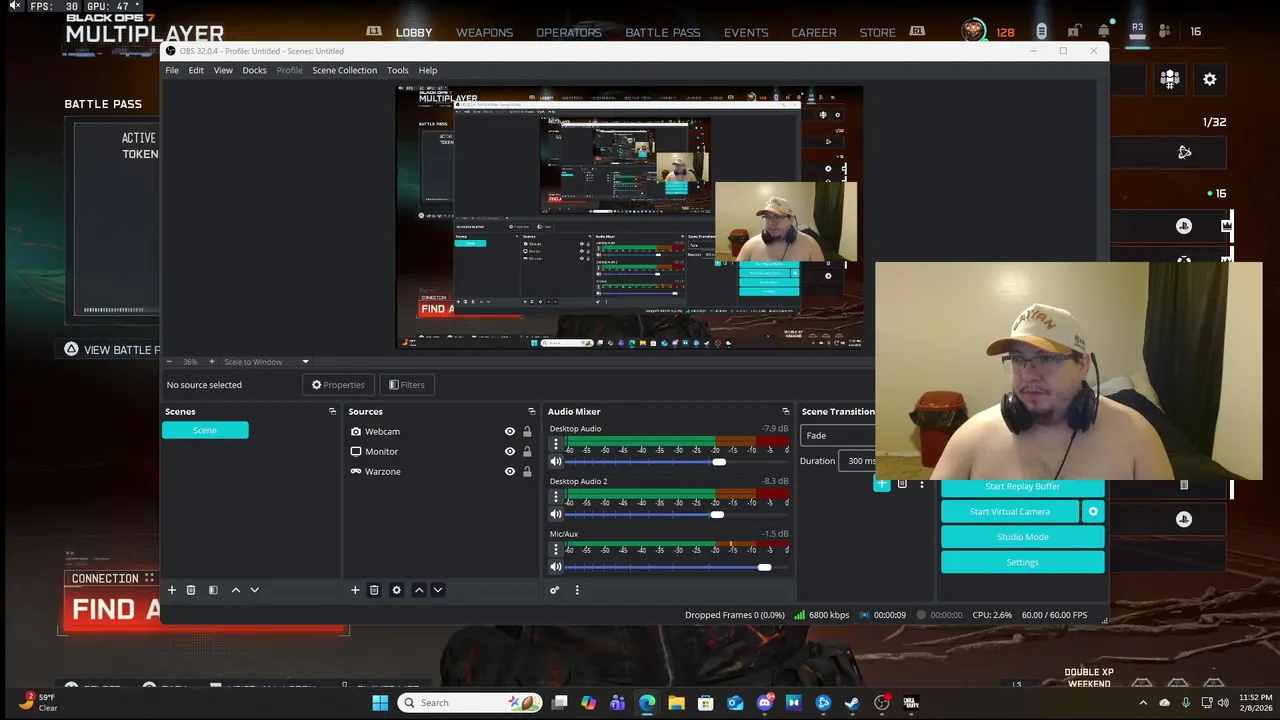
Task: Open Desktop Audio options three-dot button
Action: tap(556, 444)
